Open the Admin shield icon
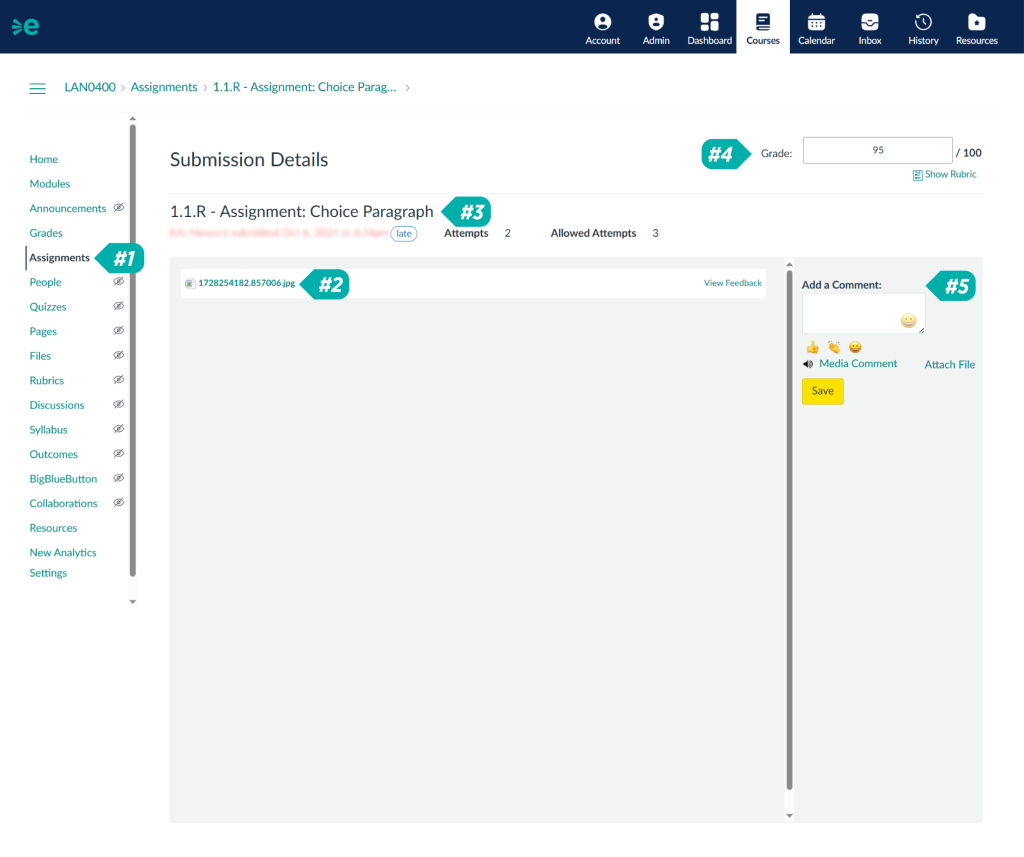 [656, 23]
